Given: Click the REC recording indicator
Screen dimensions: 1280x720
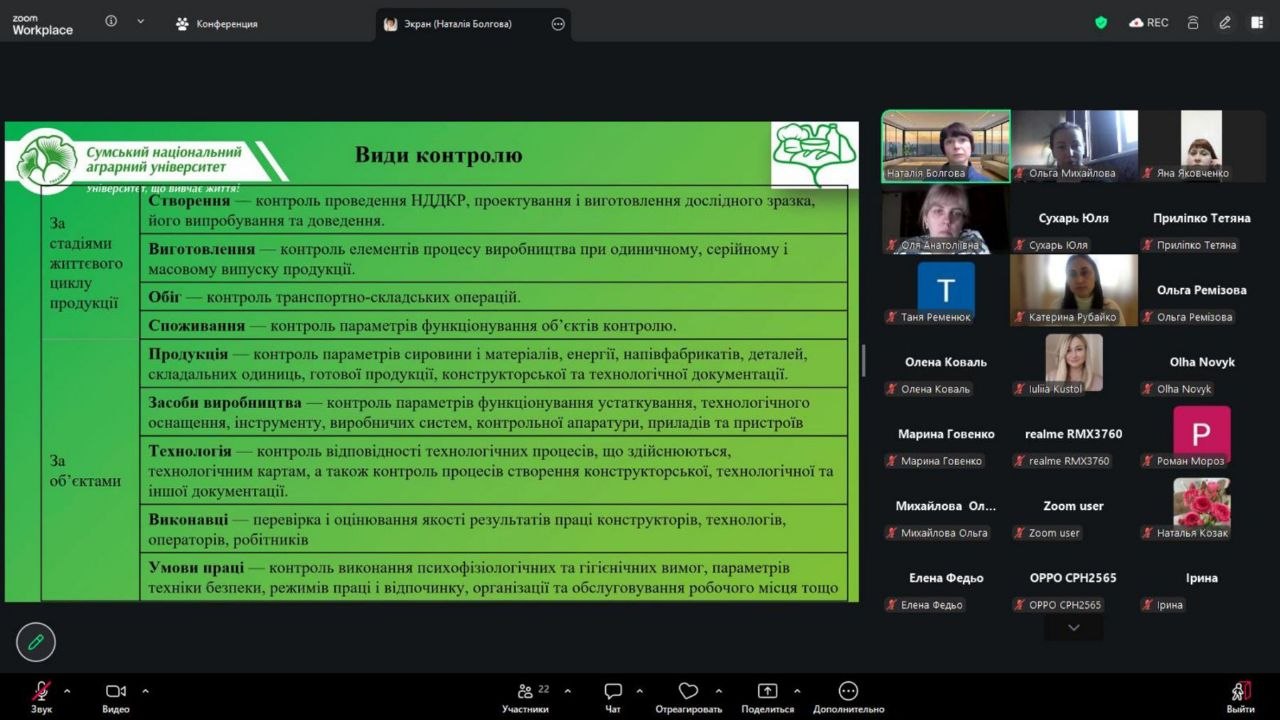Looking at the screenshot, I should [1149, 23].
